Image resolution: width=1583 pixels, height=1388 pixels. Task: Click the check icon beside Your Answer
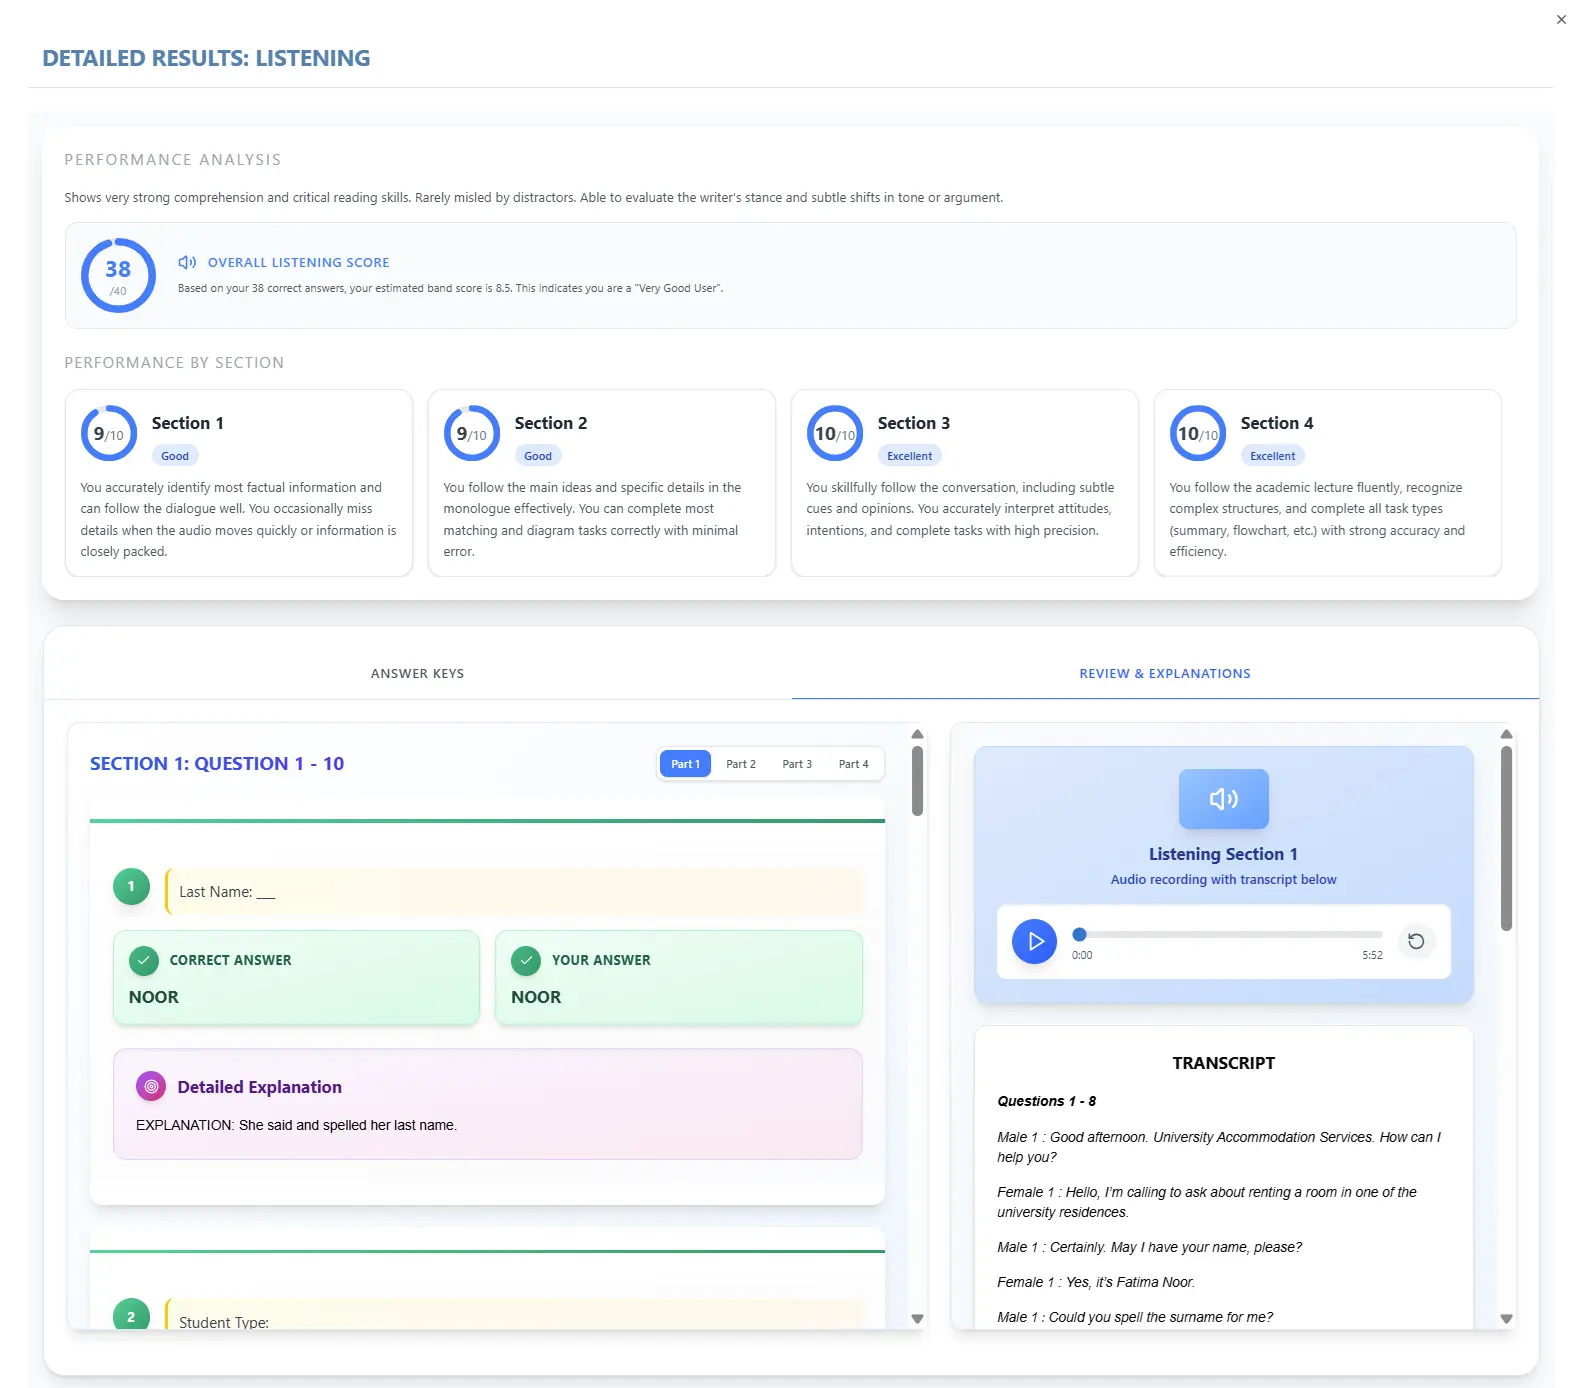(526, 960)
